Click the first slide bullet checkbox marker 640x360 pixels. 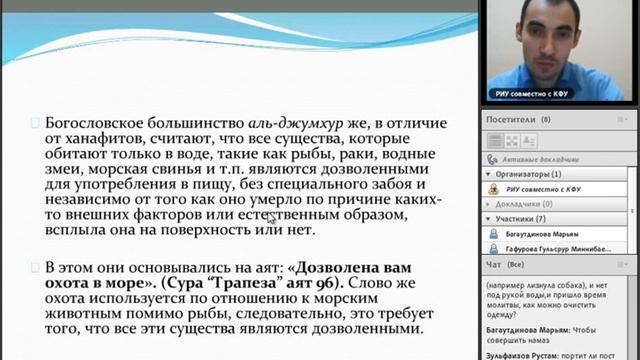[35, 123]
